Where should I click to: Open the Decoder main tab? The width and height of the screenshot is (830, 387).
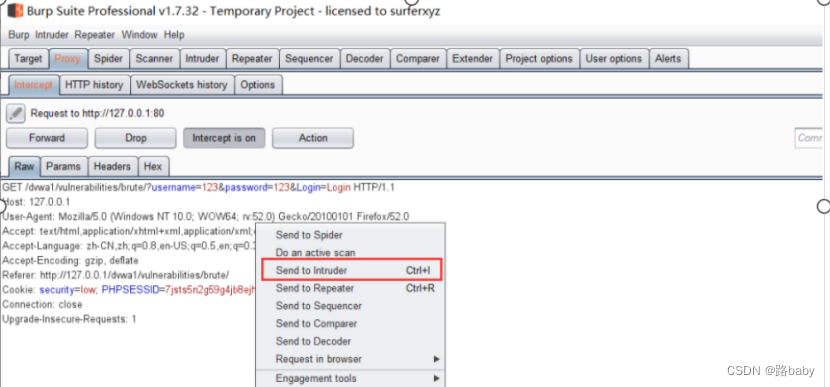click(365, 59)
